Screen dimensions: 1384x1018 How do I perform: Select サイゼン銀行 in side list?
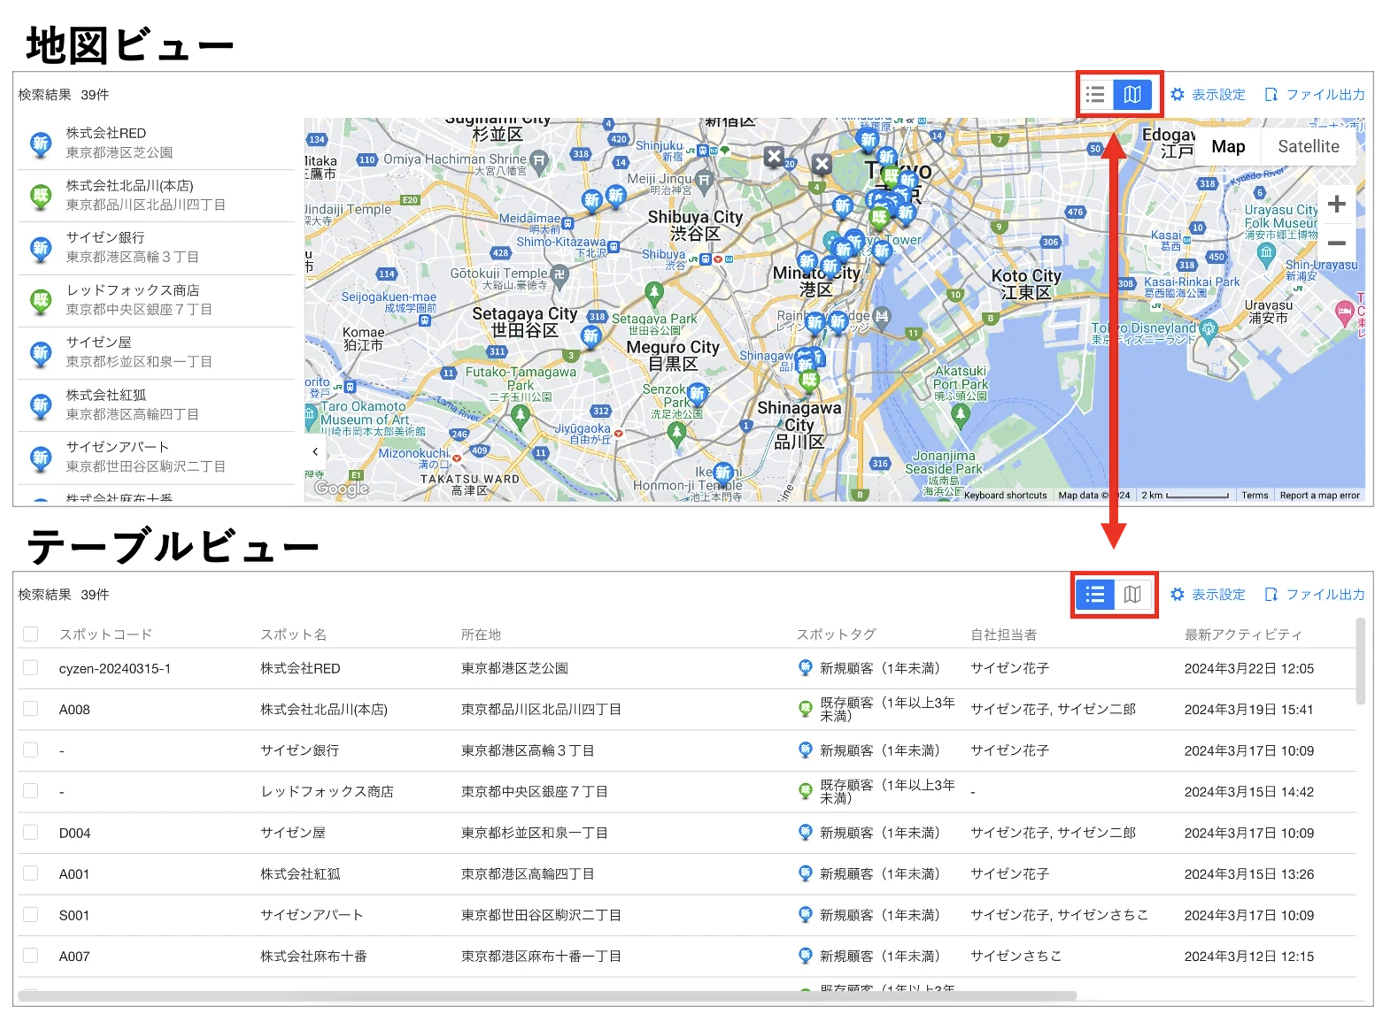click(x=156, y=247)
